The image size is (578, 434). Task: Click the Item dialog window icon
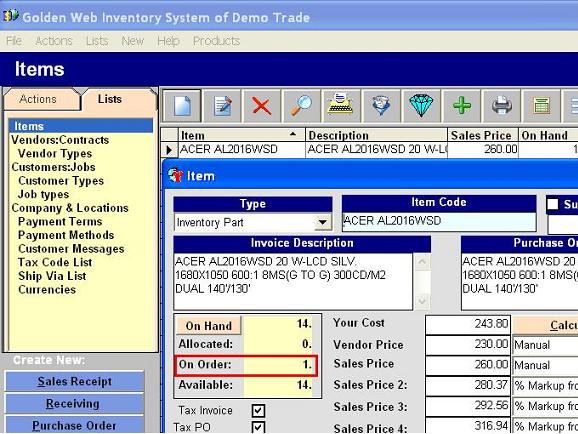pos(175,176)
